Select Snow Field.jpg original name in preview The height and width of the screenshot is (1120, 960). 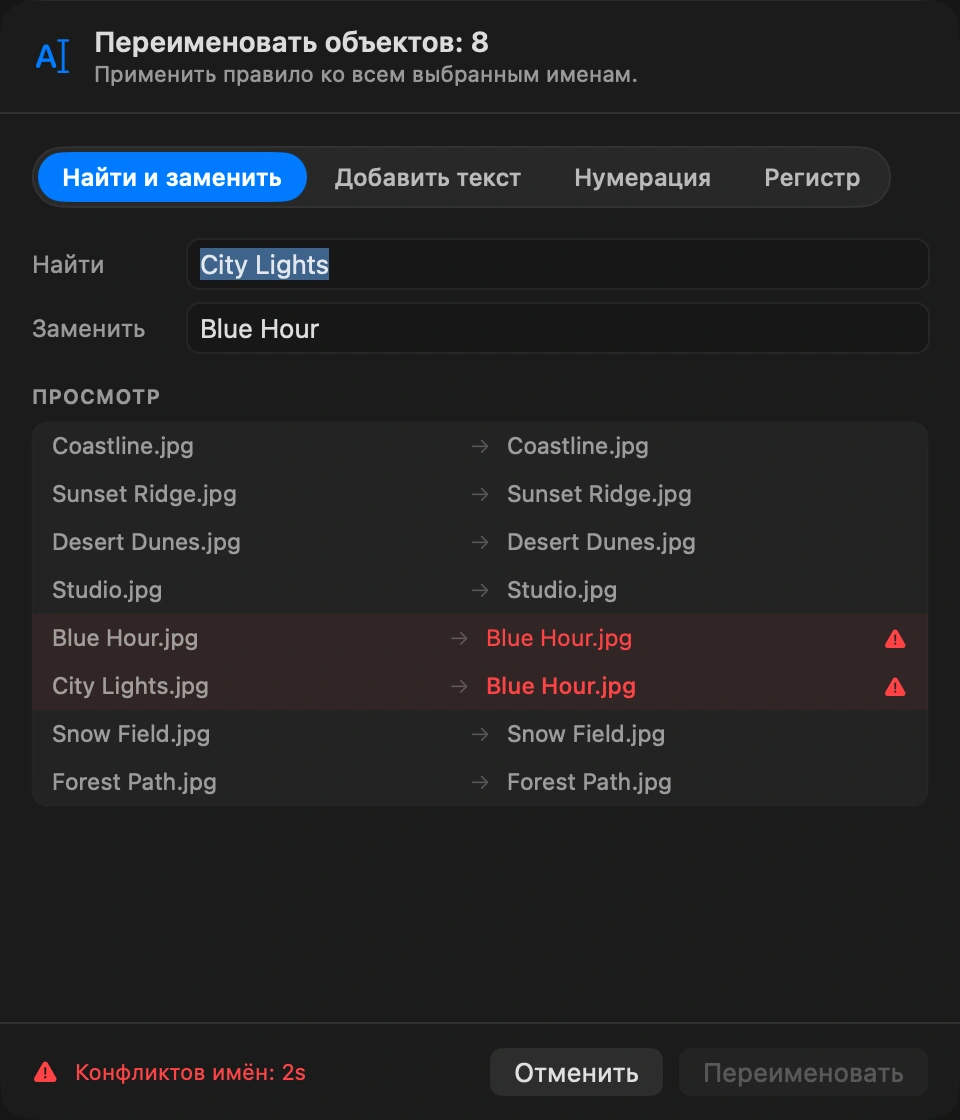131,734
